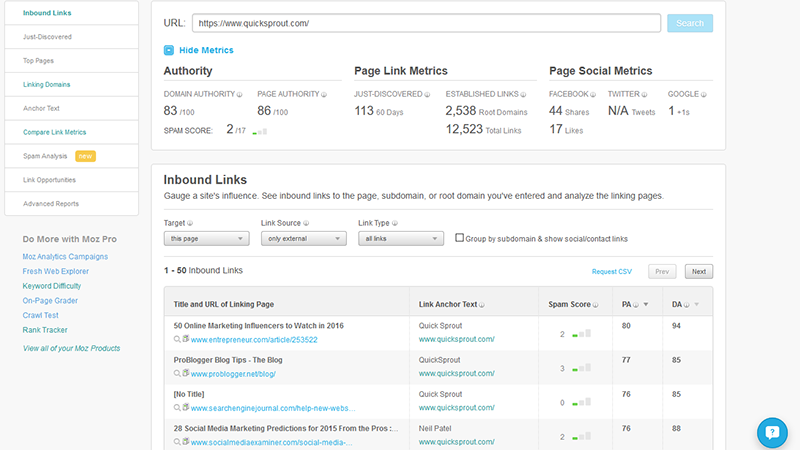800x450 pixels.
Task: Click page icon beside searchenginejournal link
Action: [x=186, y=407]
